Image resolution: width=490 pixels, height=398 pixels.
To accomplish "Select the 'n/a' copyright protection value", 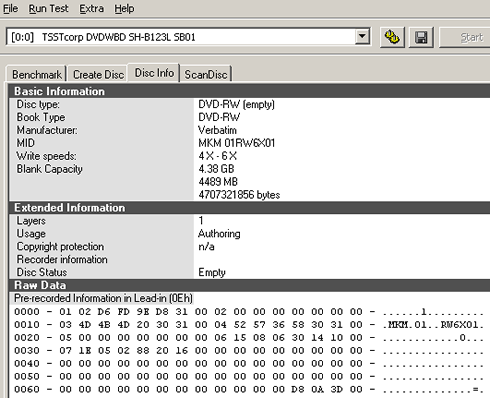I will point(206,247).
